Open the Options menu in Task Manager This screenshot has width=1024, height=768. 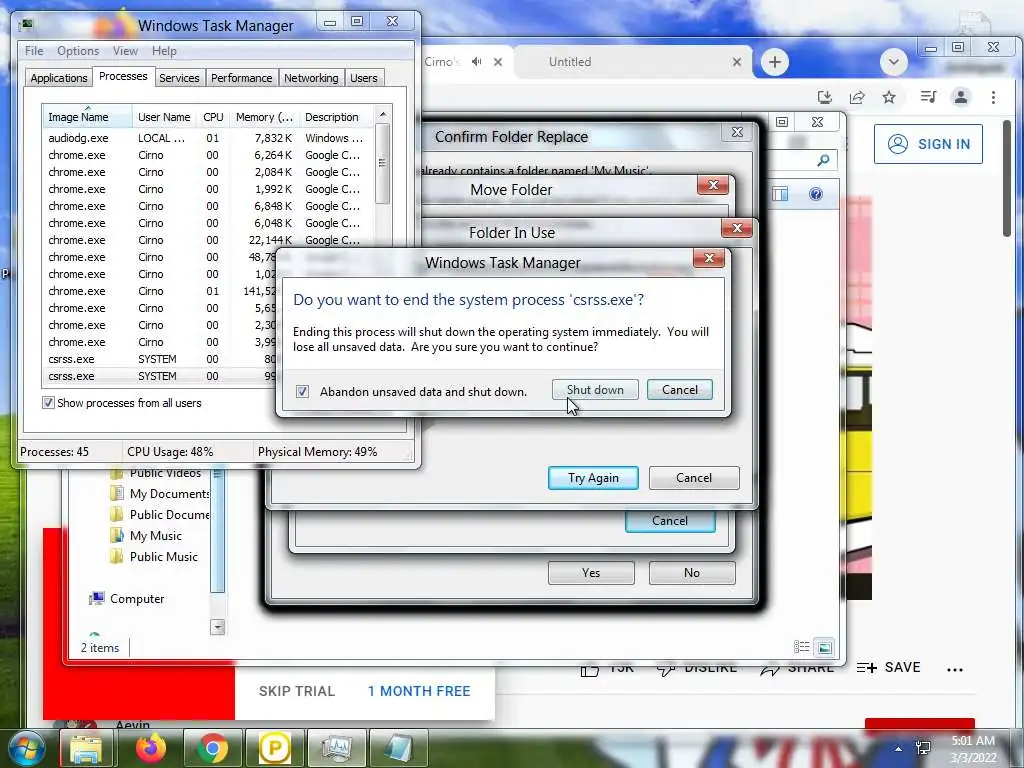tap(78, 51)
